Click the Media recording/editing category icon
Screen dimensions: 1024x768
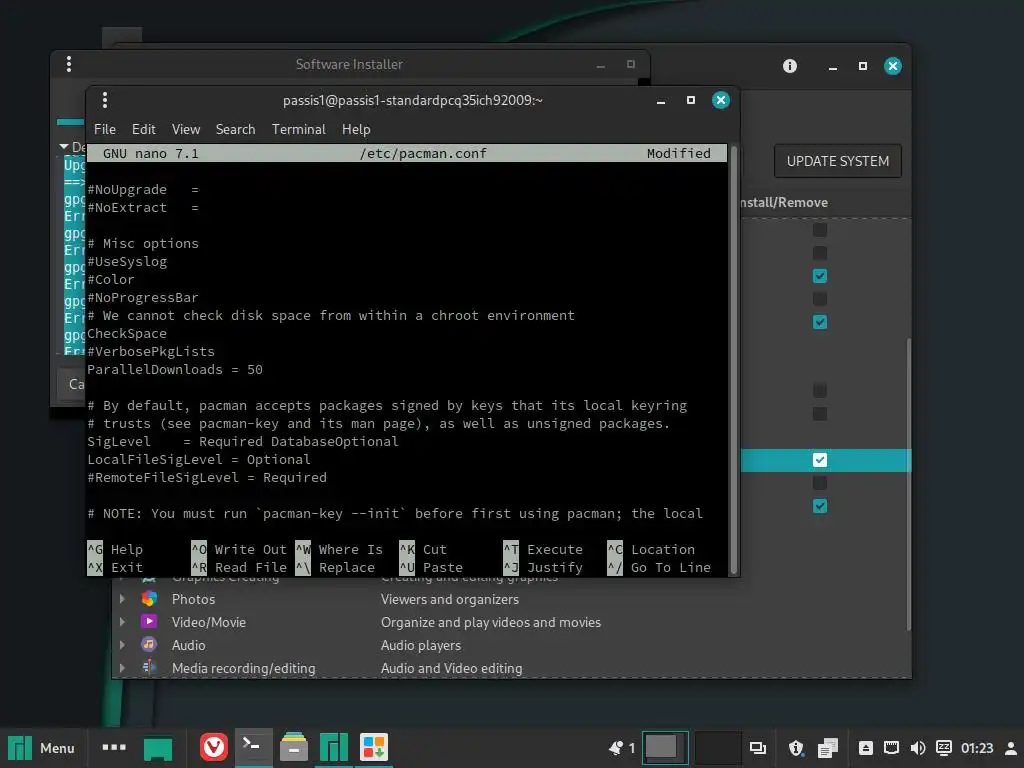(149, 667)
